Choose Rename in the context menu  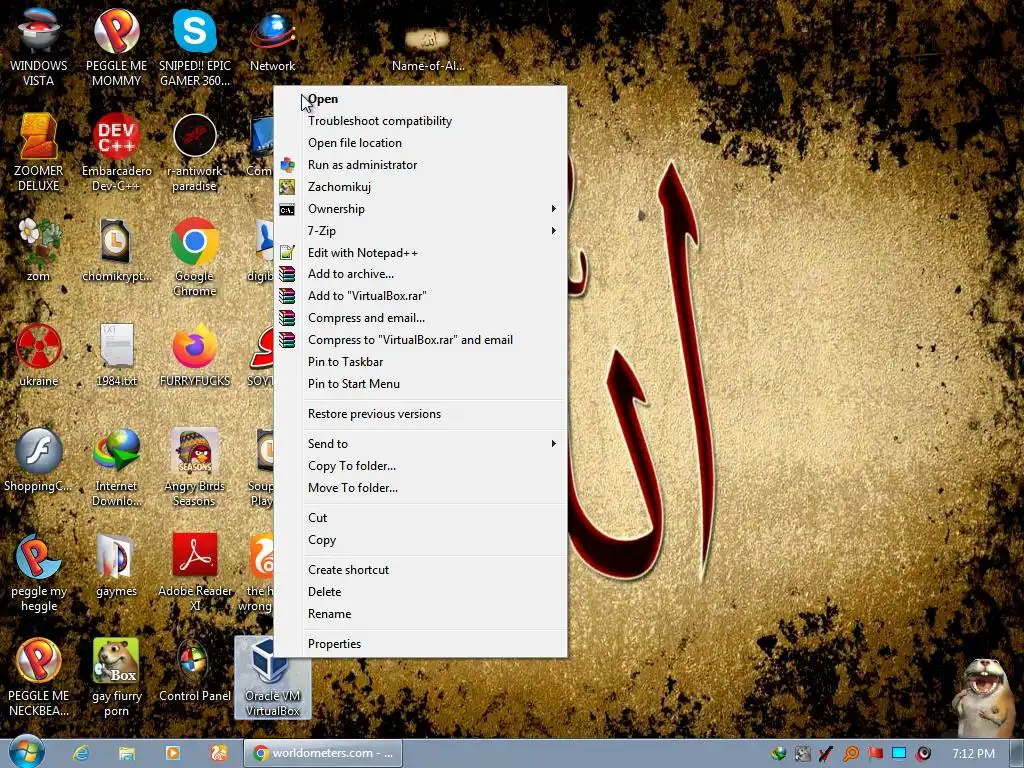[421, 614]
